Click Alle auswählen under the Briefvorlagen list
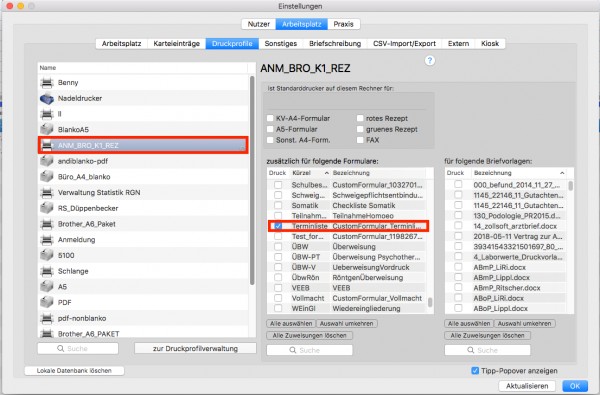 click(x=469, y=323)
